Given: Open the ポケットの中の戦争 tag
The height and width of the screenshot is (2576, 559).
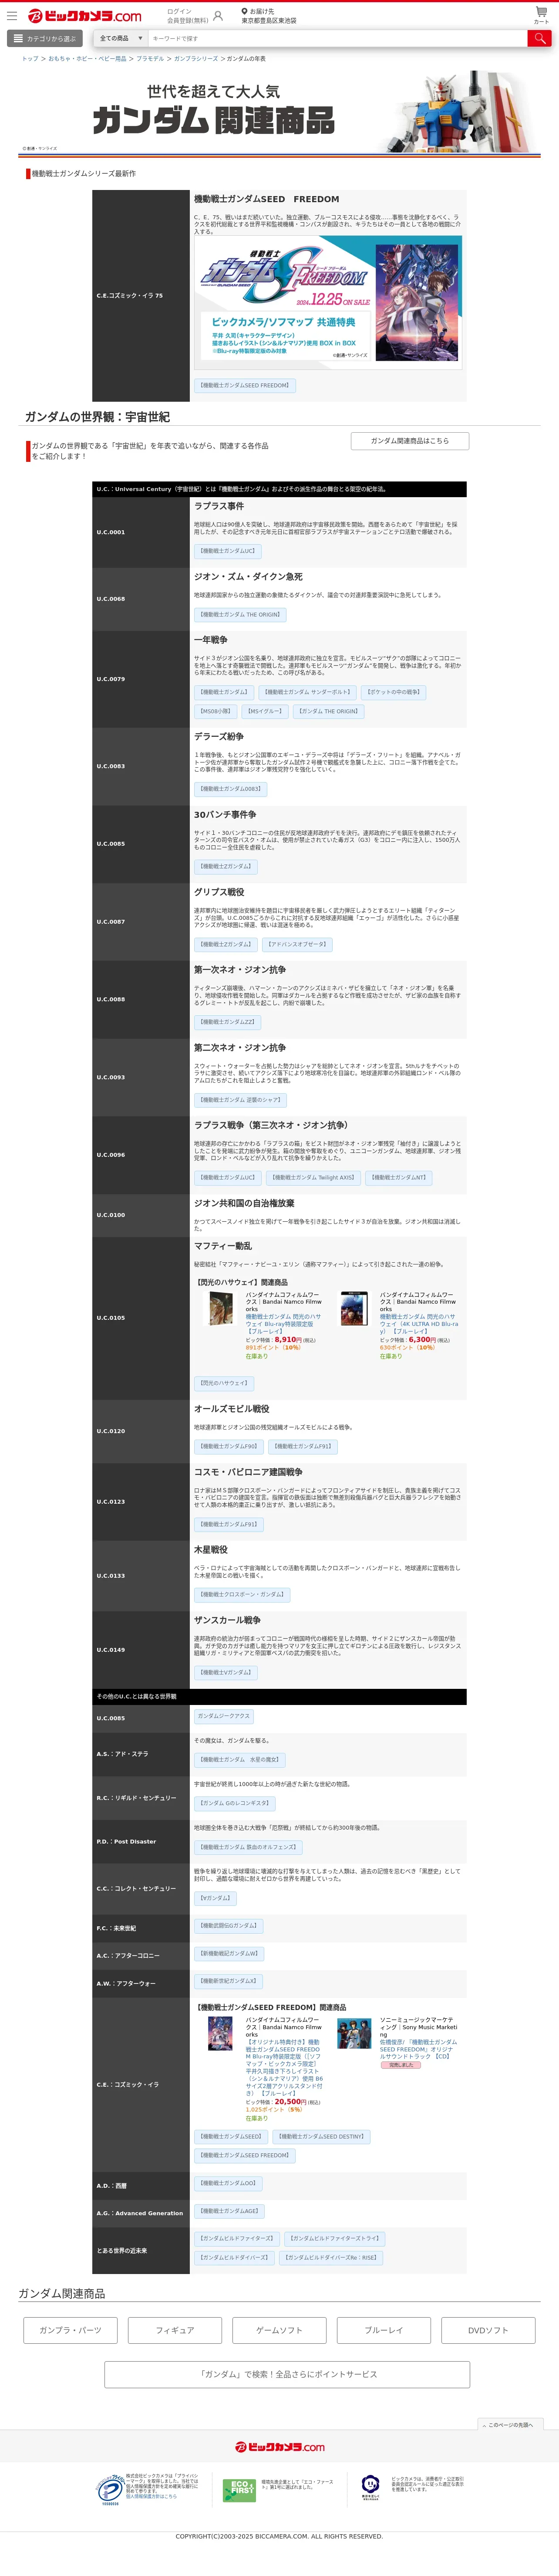Looking at the screenshot, I should click(x=394, y=692).
